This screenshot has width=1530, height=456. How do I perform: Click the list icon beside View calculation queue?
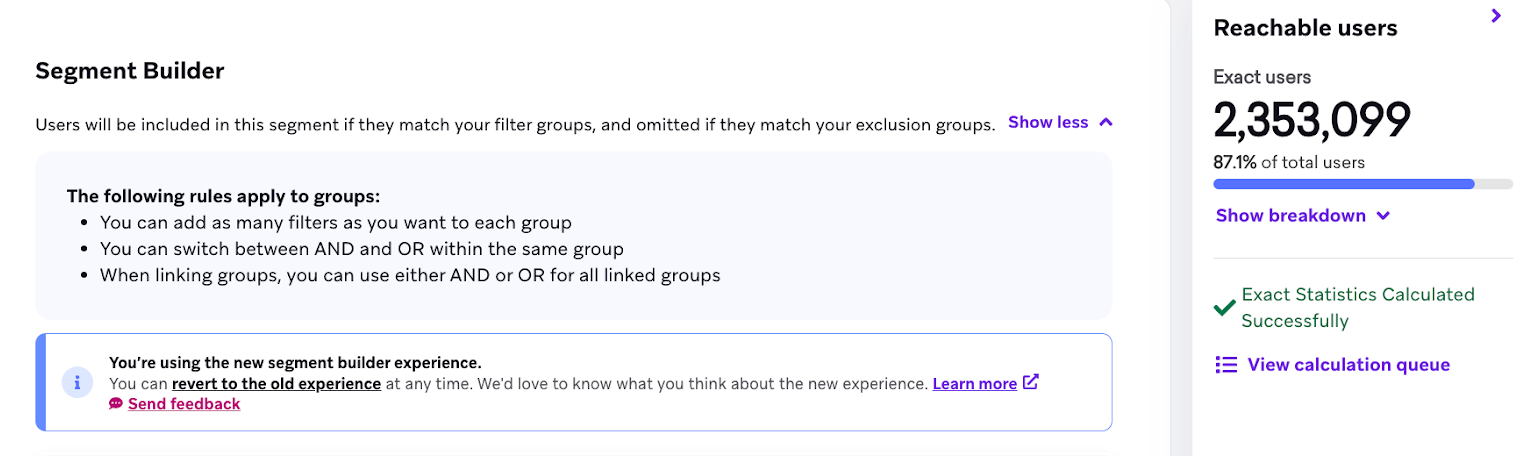(1226, 365)
